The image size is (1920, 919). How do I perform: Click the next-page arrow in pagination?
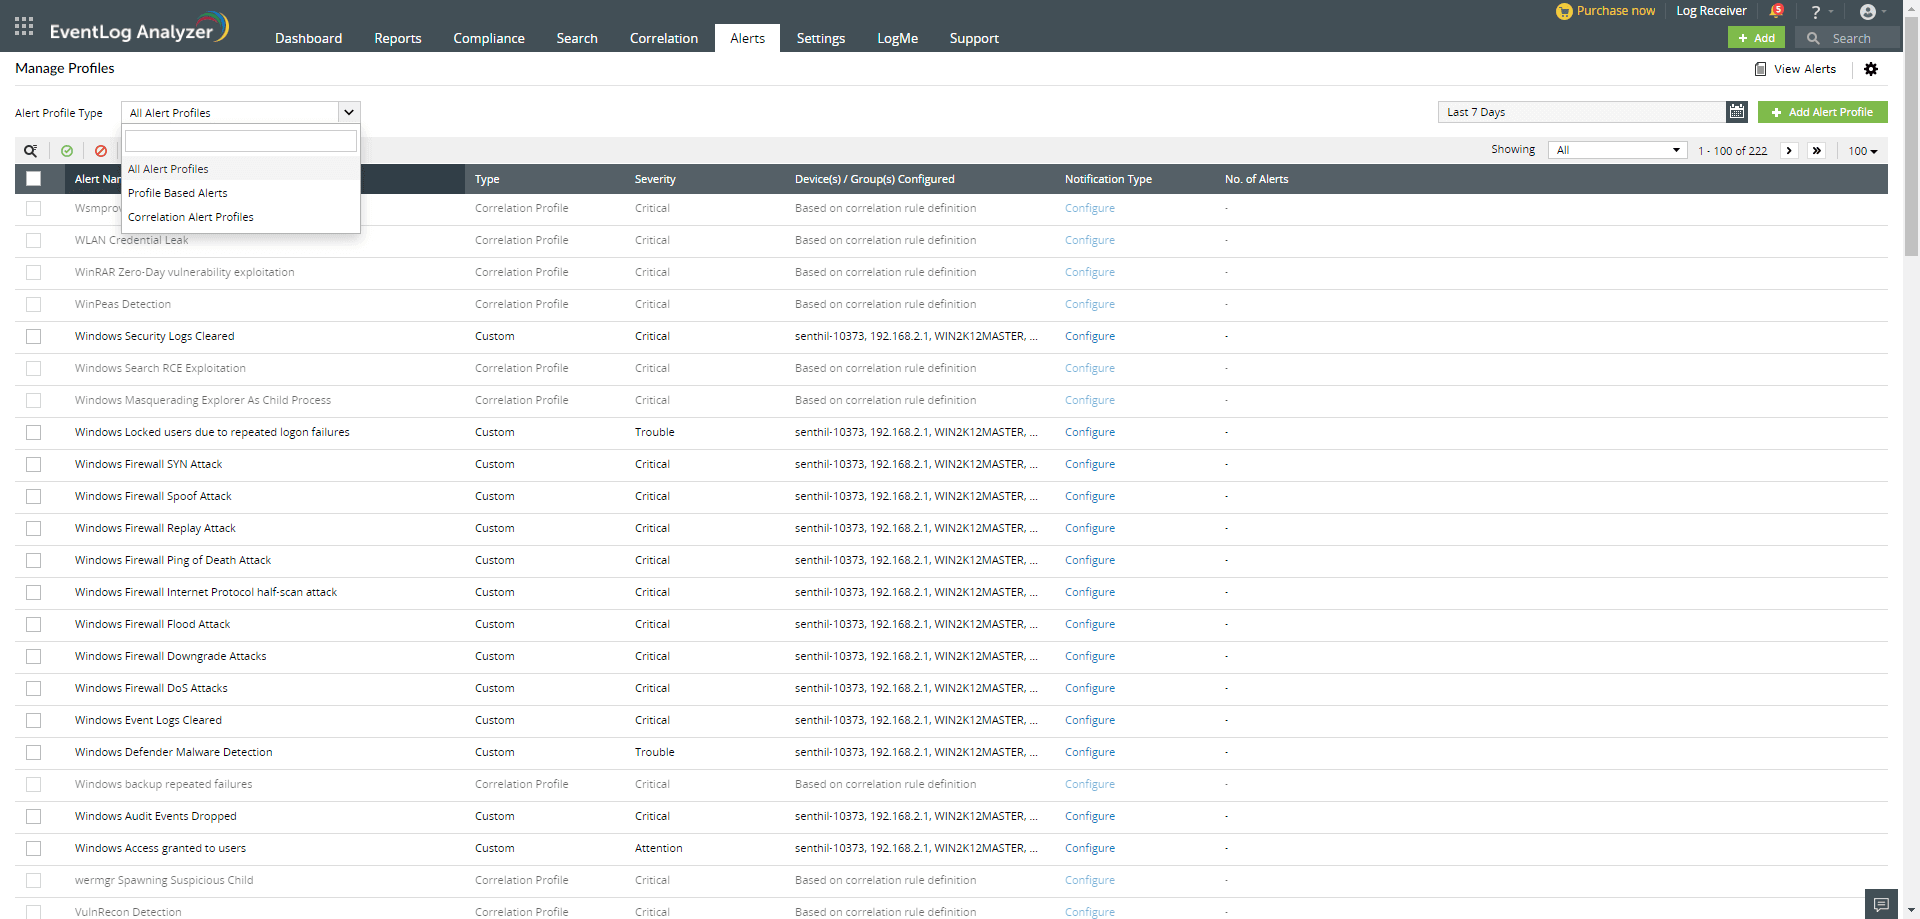[x=1789, y=150]
